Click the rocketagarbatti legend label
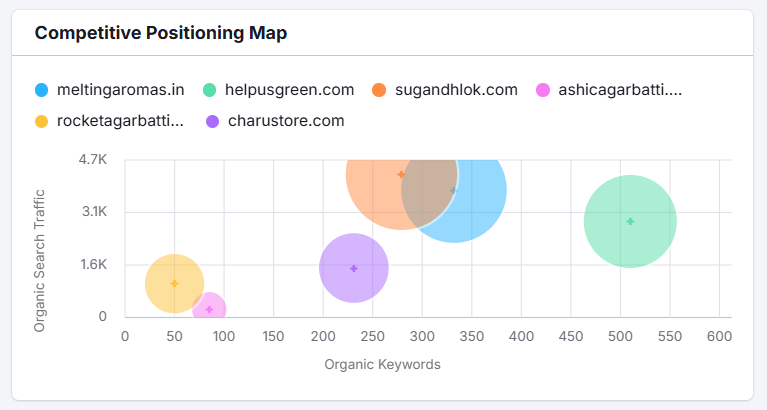 (121, 121)
